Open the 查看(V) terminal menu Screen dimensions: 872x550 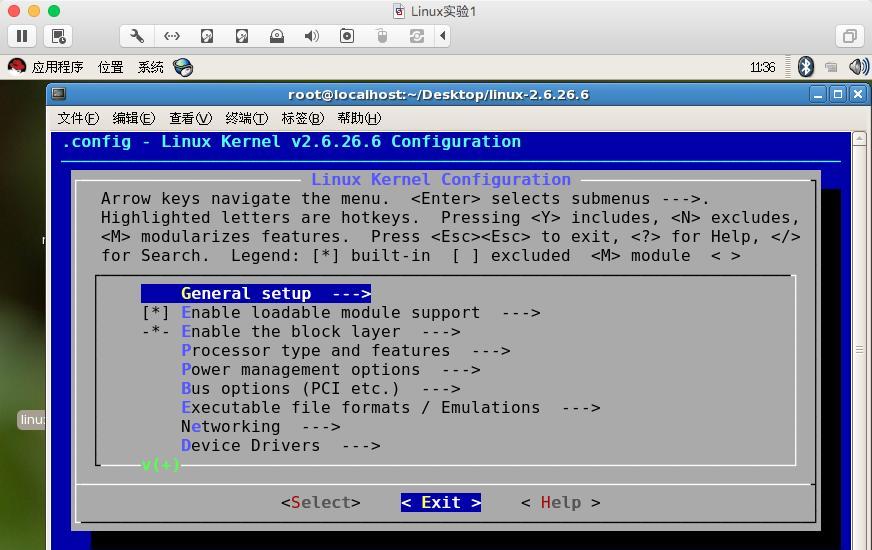[190, 118]
